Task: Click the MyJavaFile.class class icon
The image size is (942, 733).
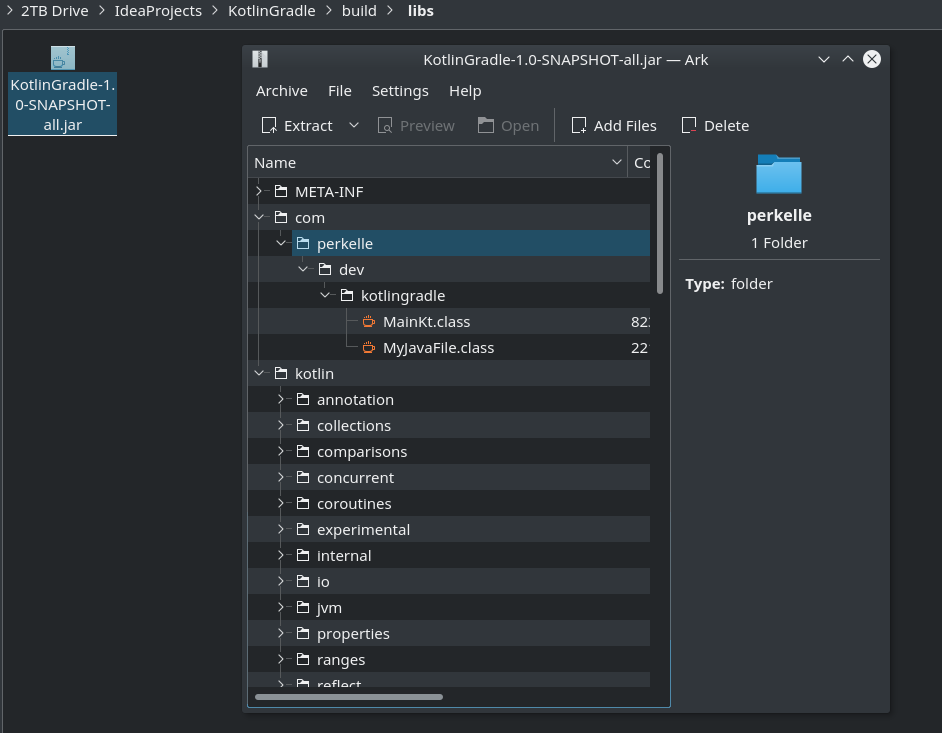Action: (368, 347)
